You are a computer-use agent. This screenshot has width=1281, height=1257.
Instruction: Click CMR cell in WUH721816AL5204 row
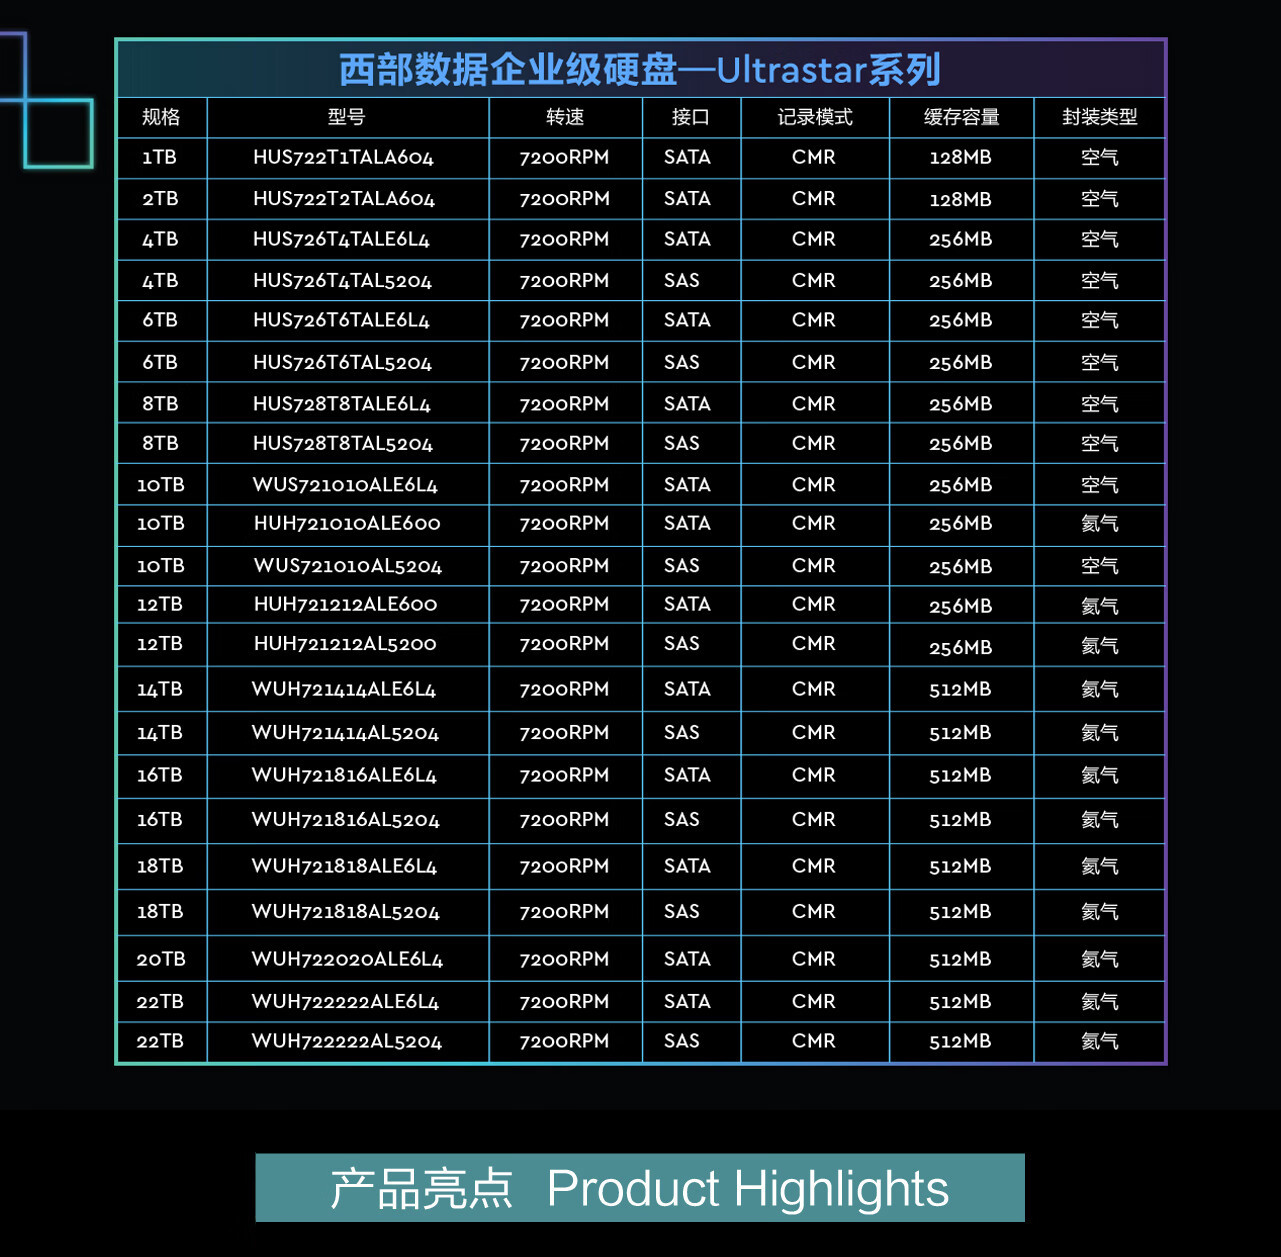[813, 820]
